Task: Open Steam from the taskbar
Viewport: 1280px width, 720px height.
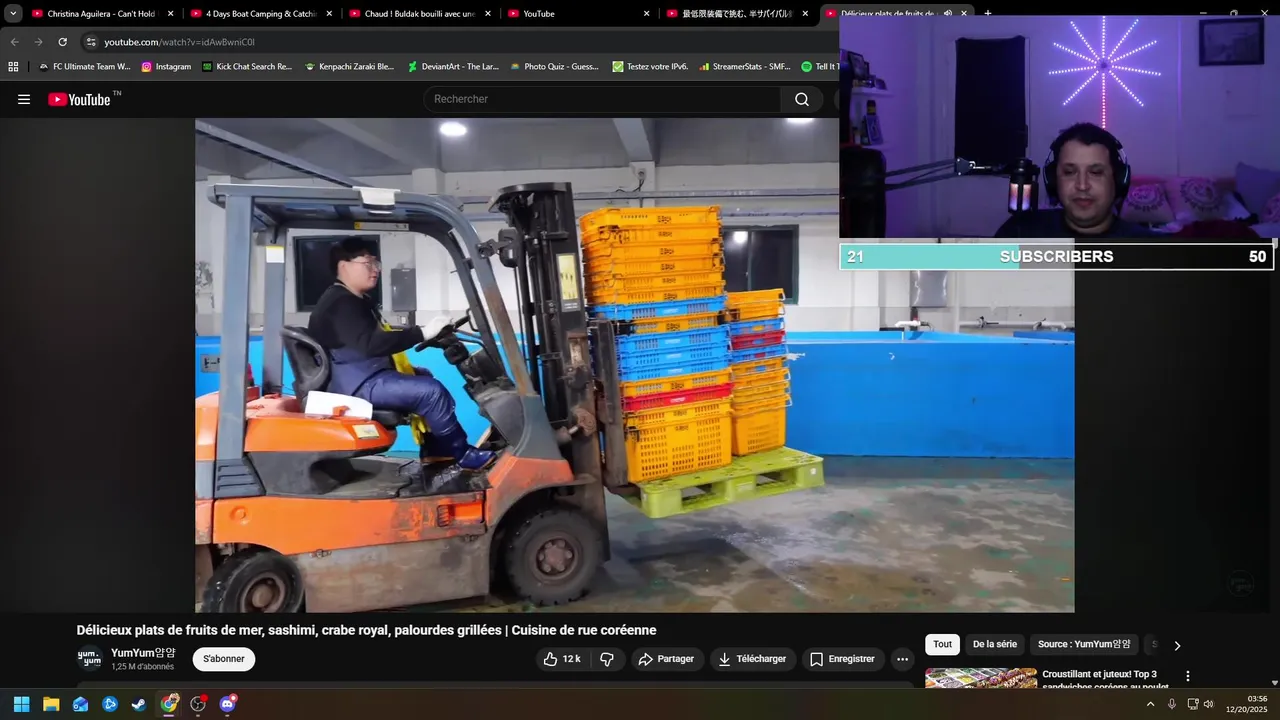Action: click(139, 704)
